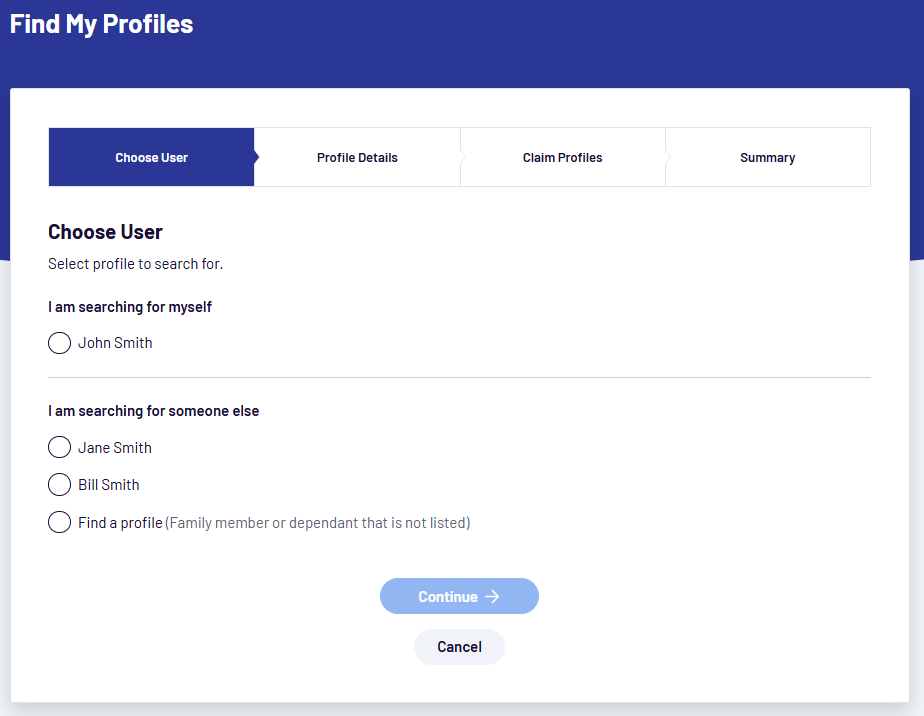Select the 'Find a profile' radio button
This screenshot has height=716, width=924.
(60, 522)
